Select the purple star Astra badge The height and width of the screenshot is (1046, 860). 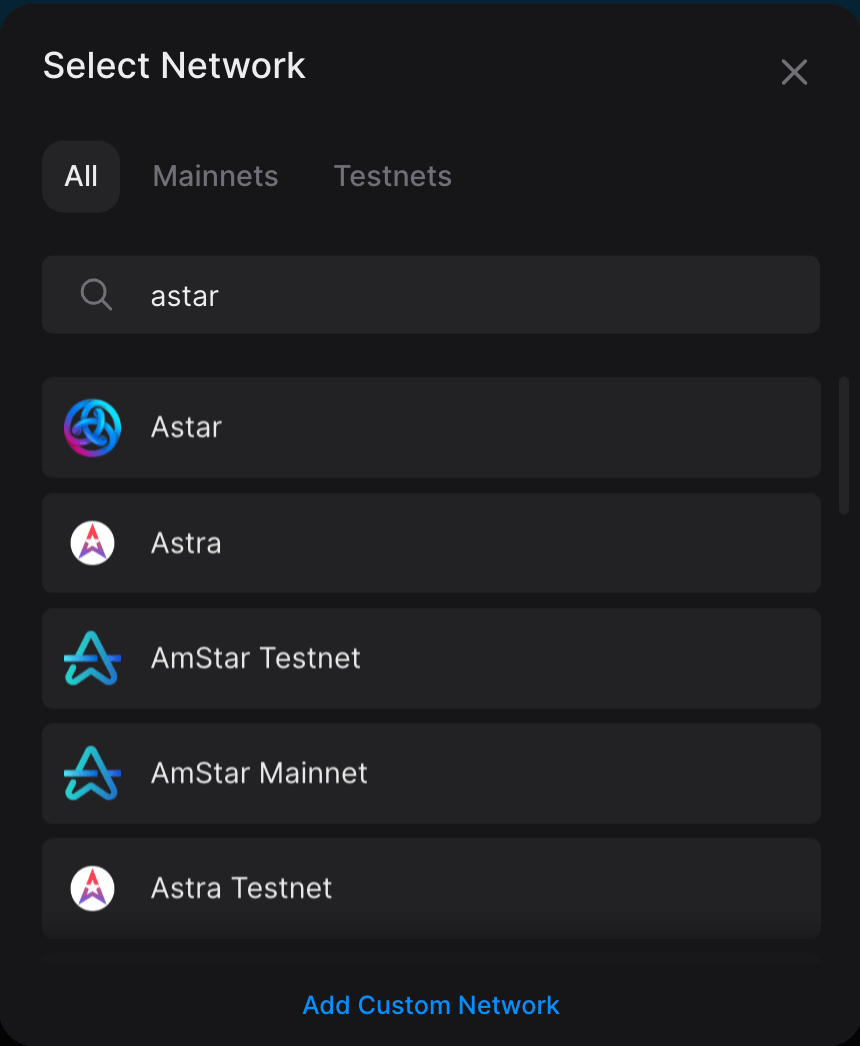92,543
